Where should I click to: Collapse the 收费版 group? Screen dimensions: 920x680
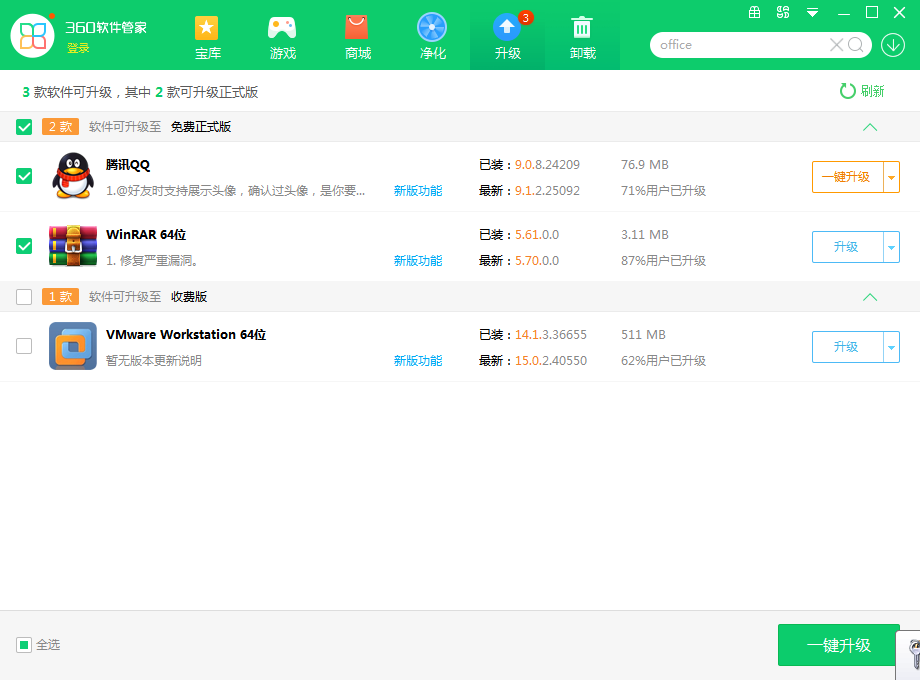pyautogui.click(x=870, y=297)
